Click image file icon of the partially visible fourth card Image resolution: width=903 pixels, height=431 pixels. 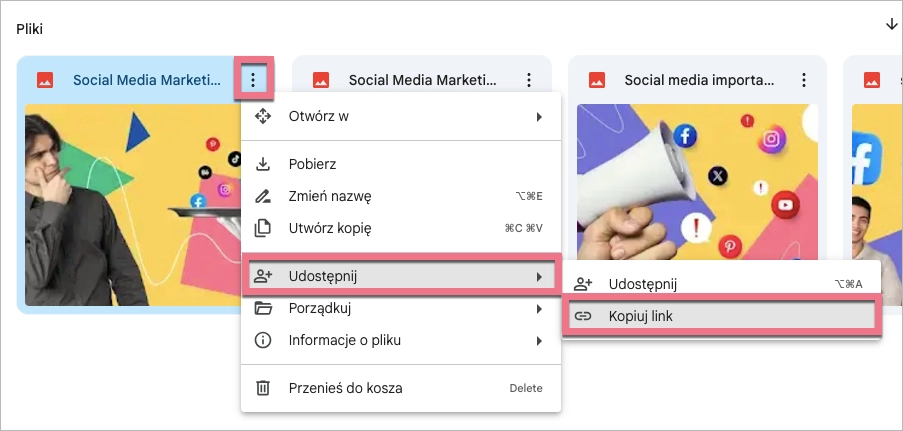[x=872, y=80]
